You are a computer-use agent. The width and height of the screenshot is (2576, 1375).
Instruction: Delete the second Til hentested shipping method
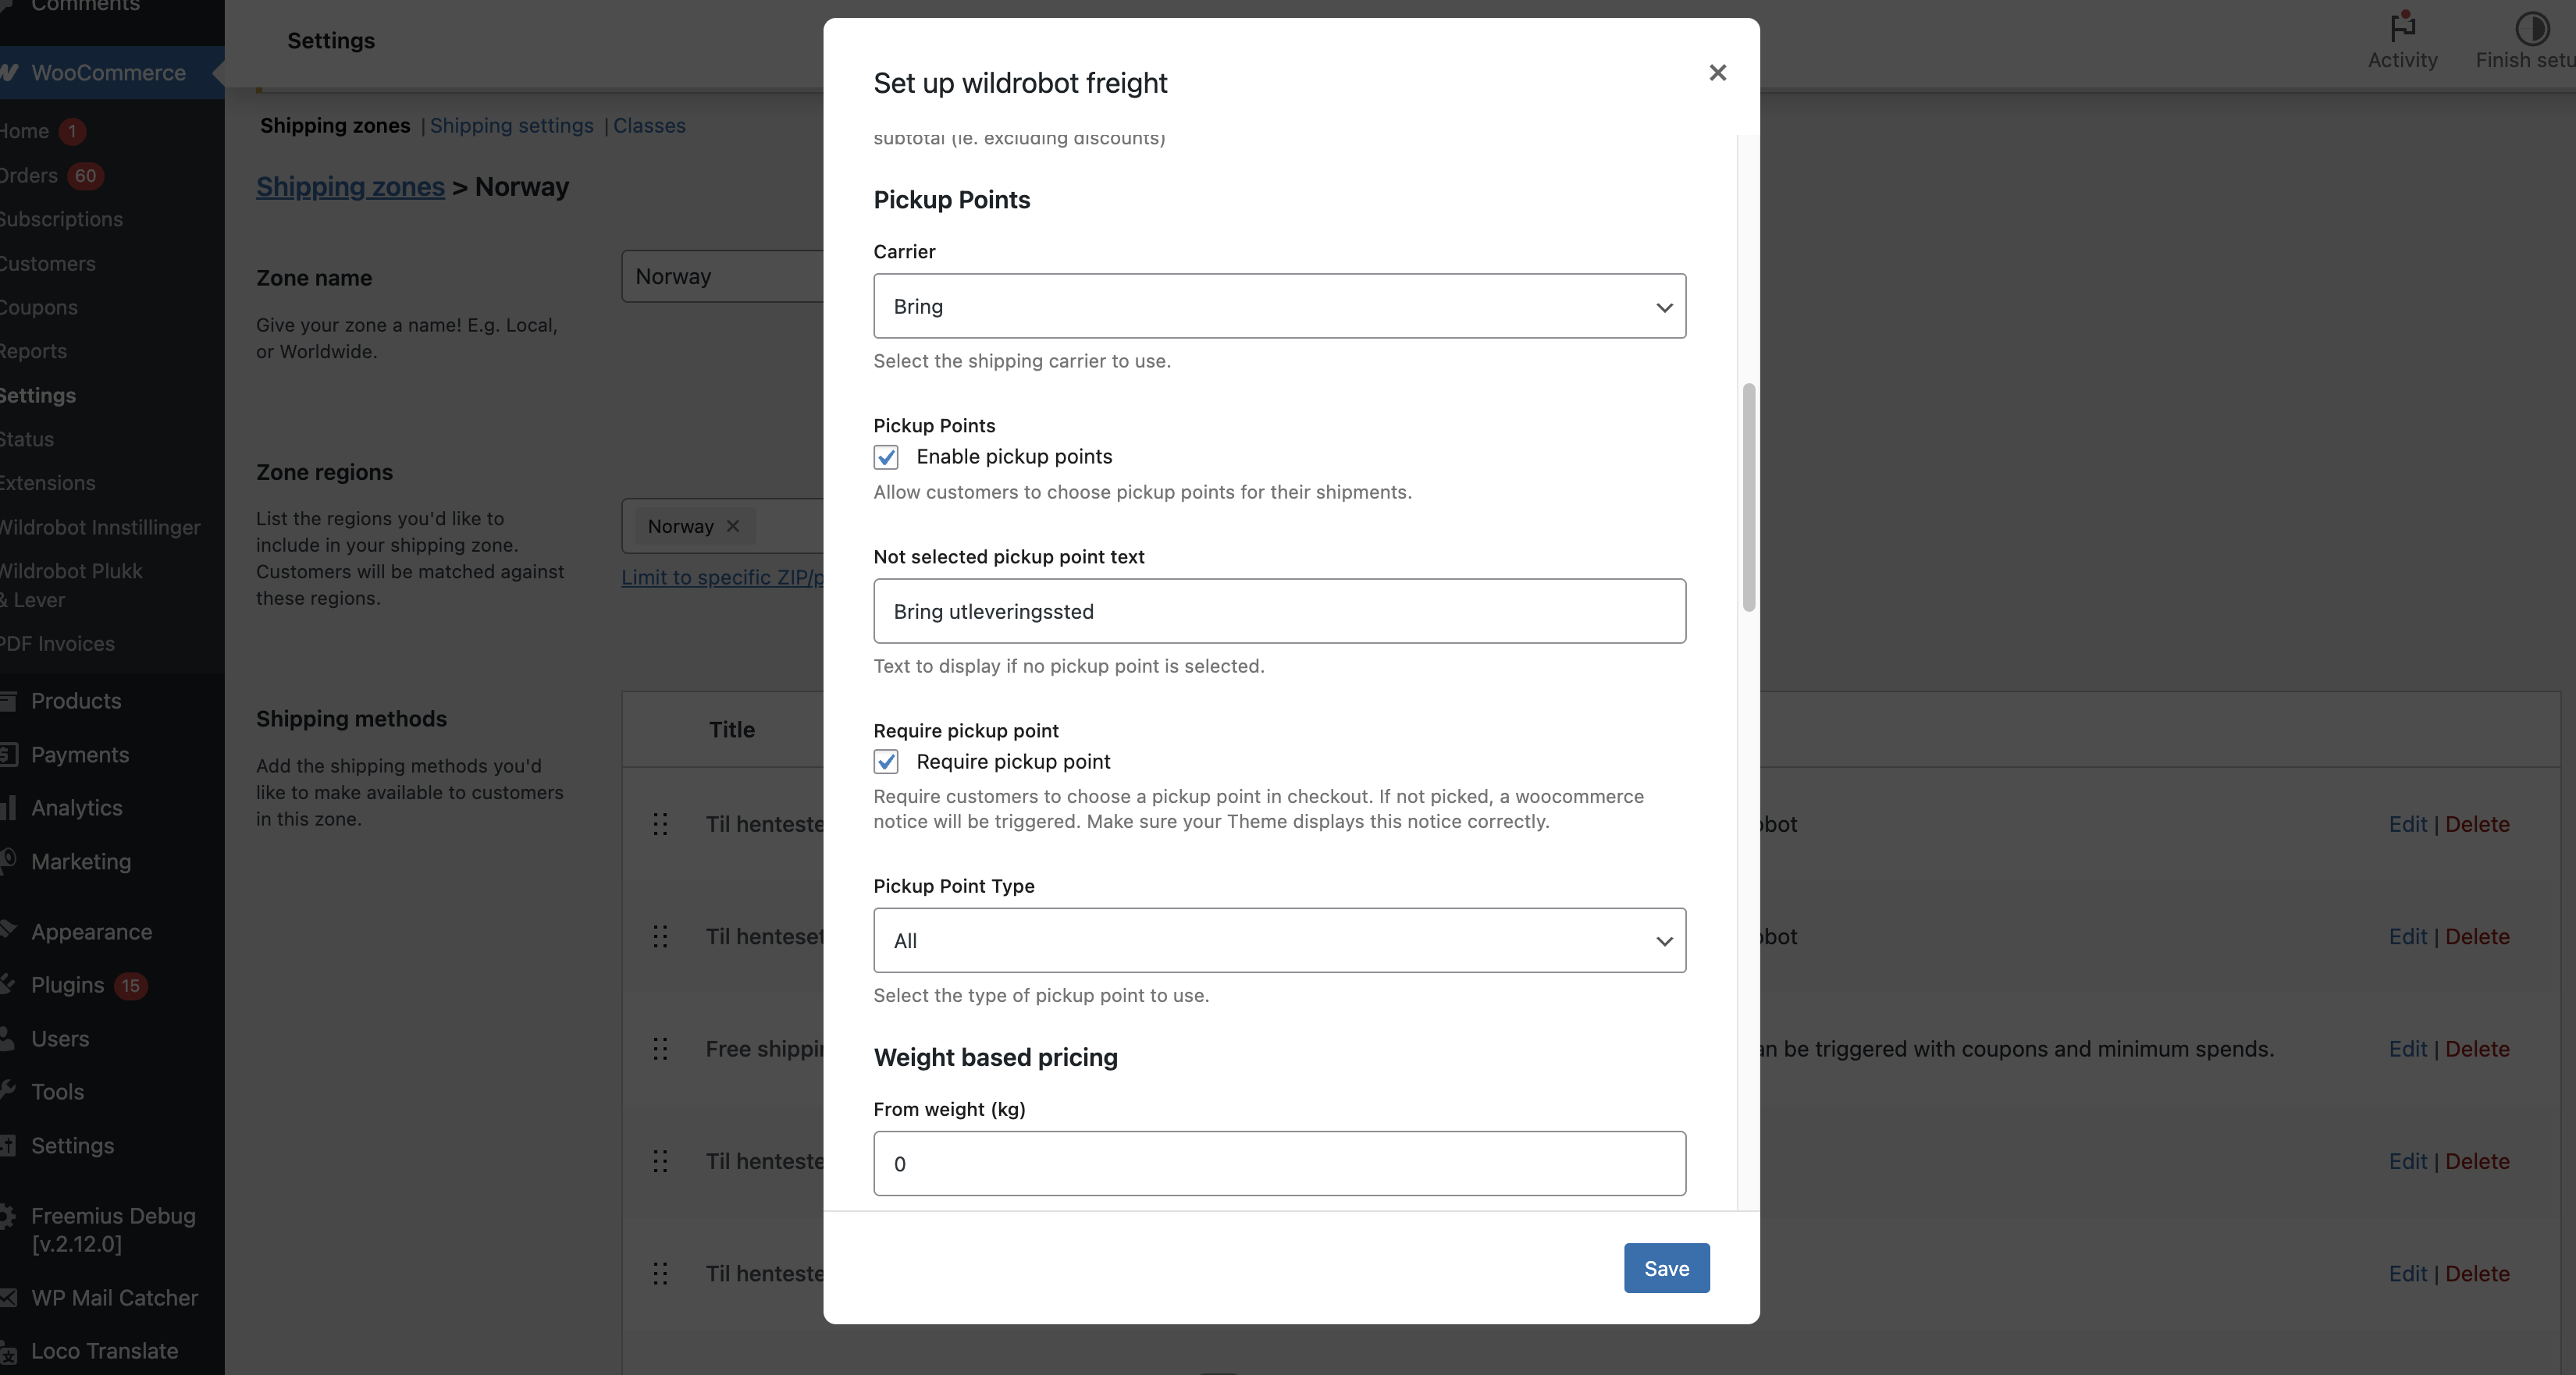click(x=2477, y=936)
